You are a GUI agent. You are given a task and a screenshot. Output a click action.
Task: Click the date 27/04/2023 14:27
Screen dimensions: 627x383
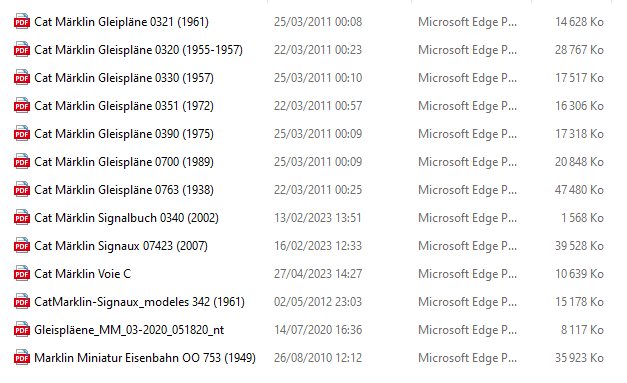click(318, 273)
